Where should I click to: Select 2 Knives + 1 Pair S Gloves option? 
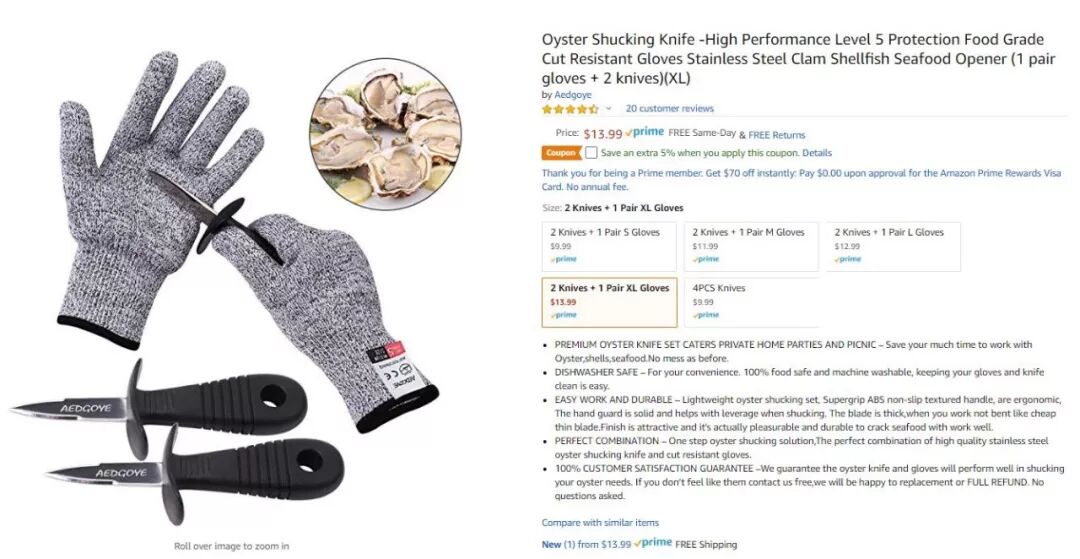[x=609, y=246]
